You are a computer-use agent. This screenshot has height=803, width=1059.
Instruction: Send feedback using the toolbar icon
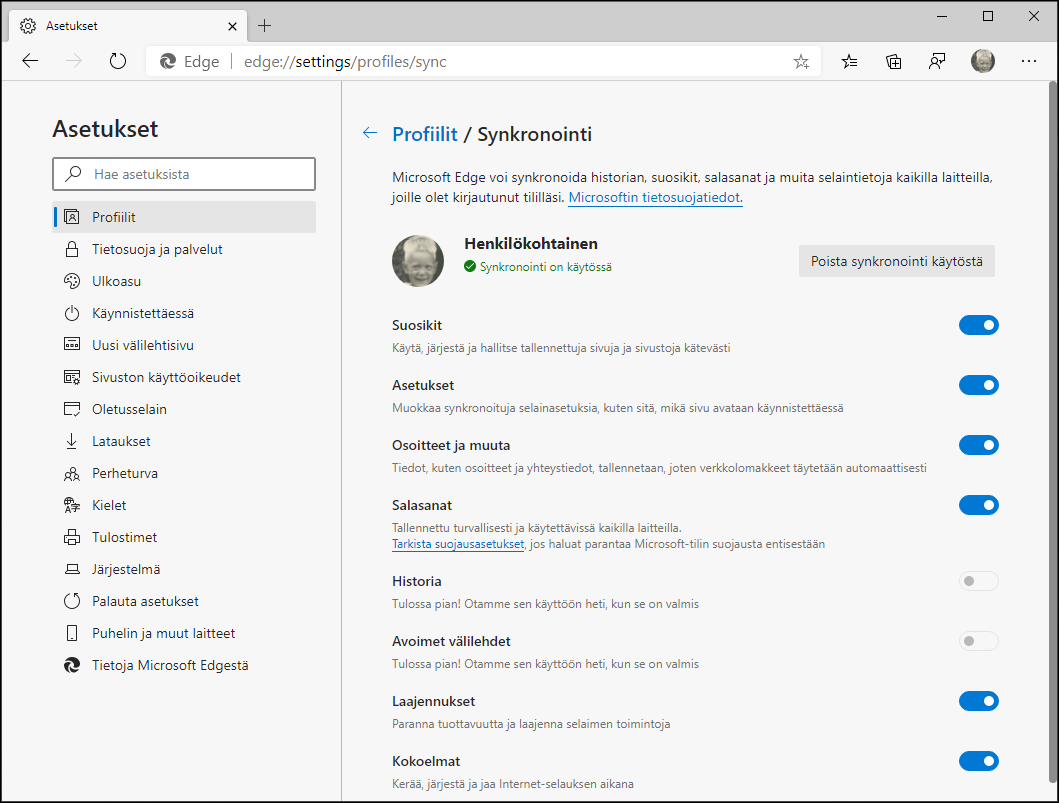click(x=937, y=61)
